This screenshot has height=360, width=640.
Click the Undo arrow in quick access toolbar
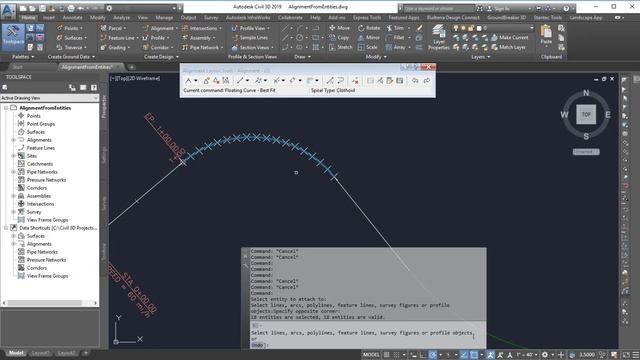point(81,8)
